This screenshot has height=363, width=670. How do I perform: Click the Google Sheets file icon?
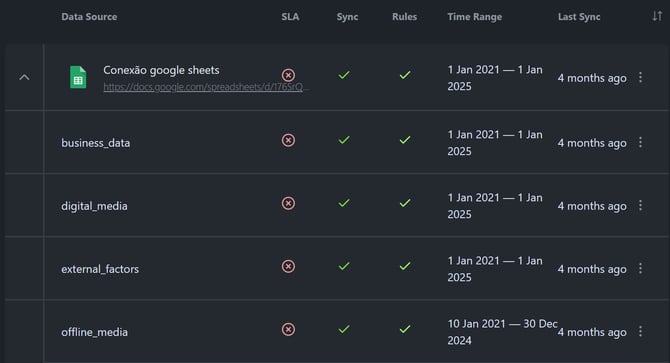click(x=78, y=77)
